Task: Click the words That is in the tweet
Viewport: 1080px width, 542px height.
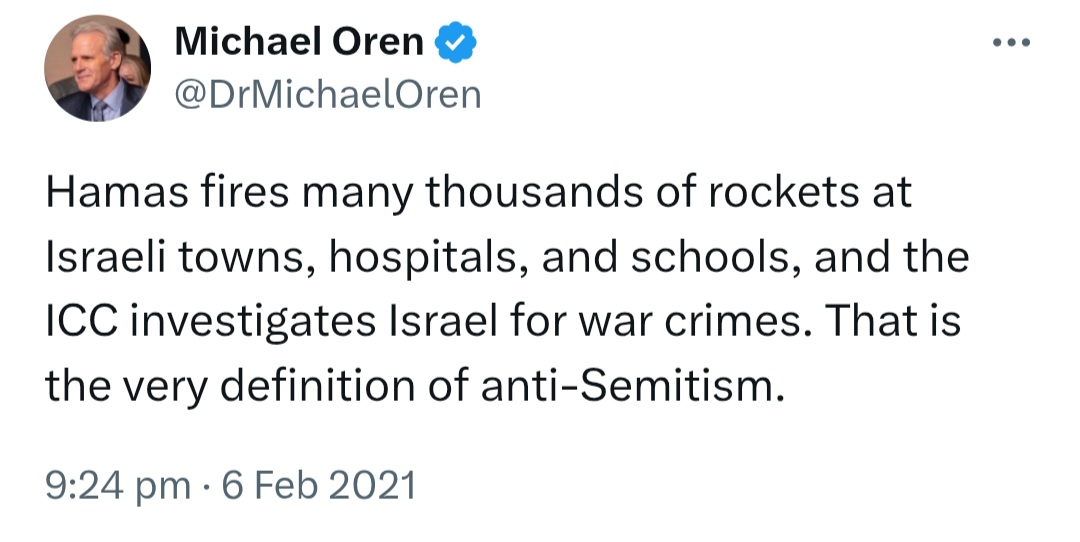Action: point(893,321)
